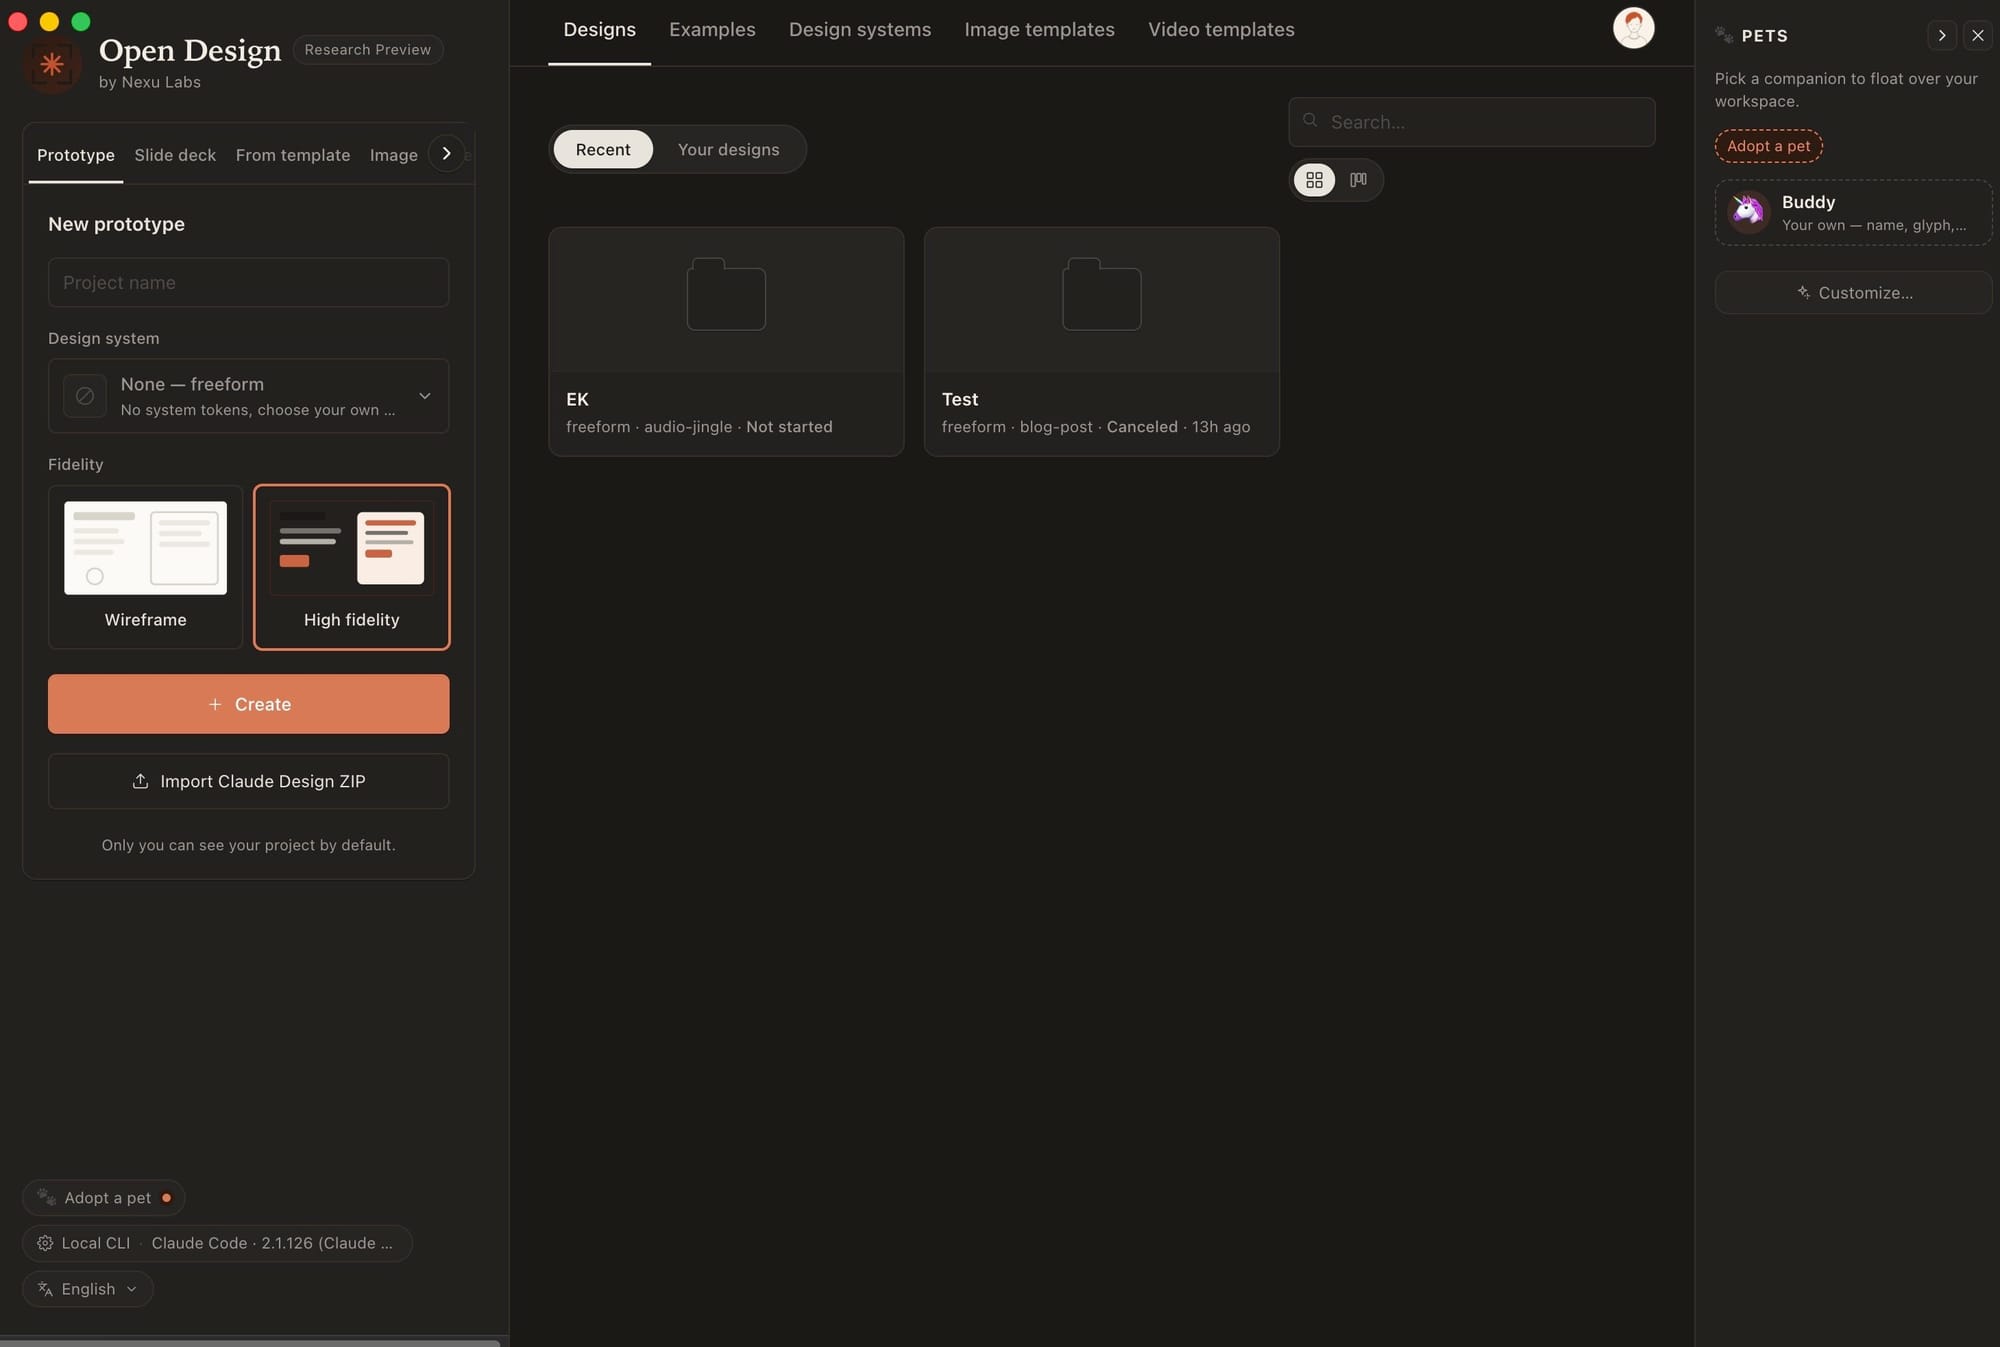Click Import Claude Design ZIP
This screenshot has width=2000, height=1347.
(x=248, y=781)
